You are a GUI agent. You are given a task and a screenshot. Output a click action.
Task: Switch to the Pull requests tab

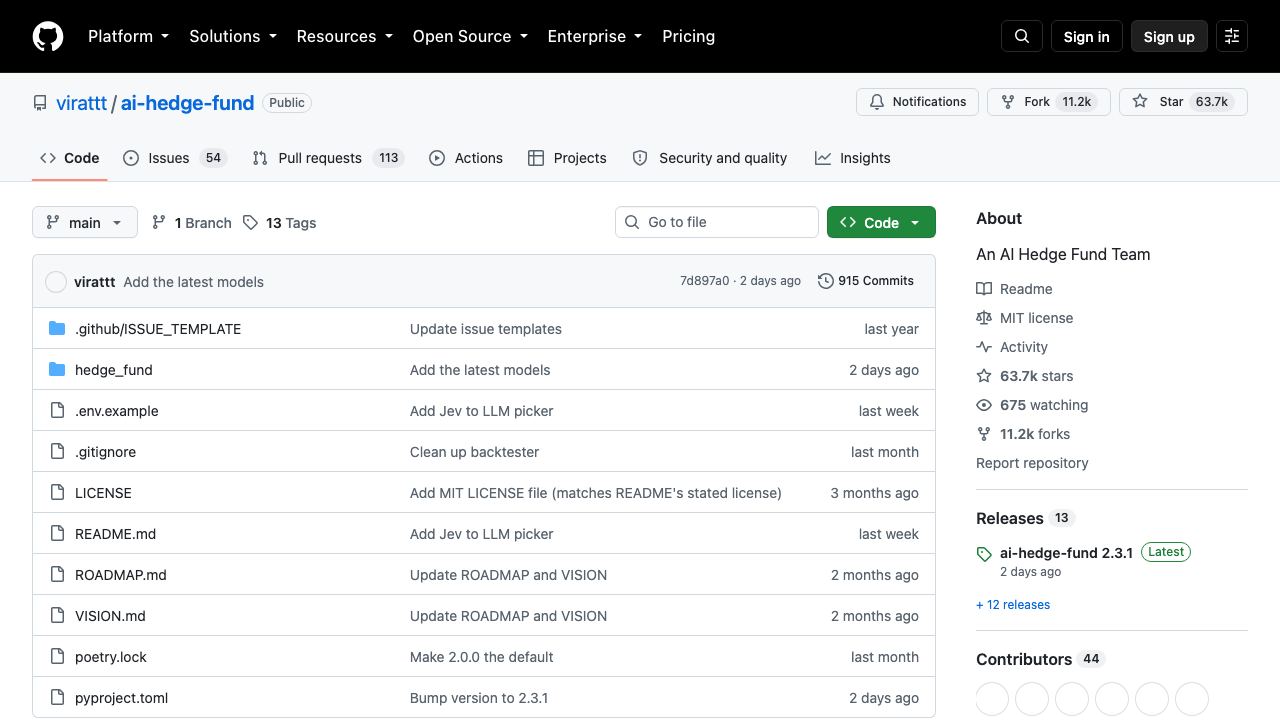(327, 158)
